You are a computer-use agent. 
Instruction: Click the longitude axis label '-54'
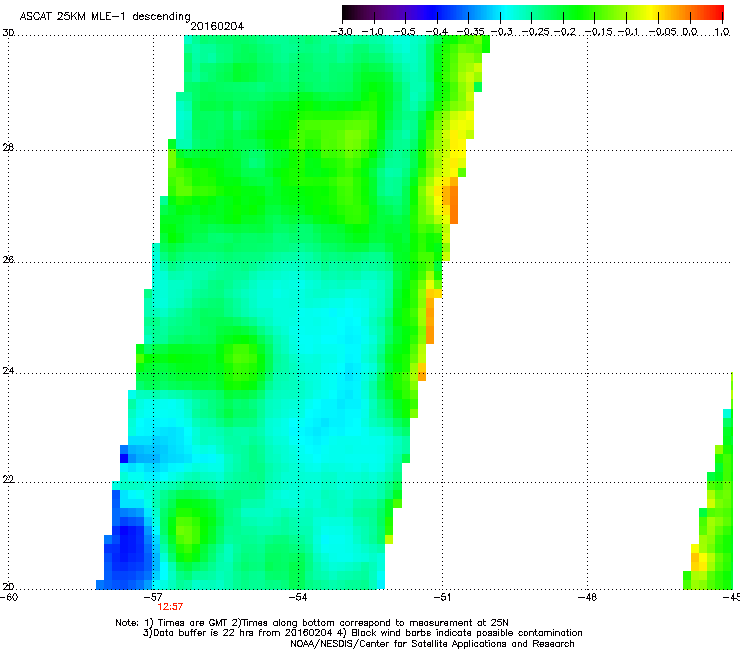(x=298, y=597)
